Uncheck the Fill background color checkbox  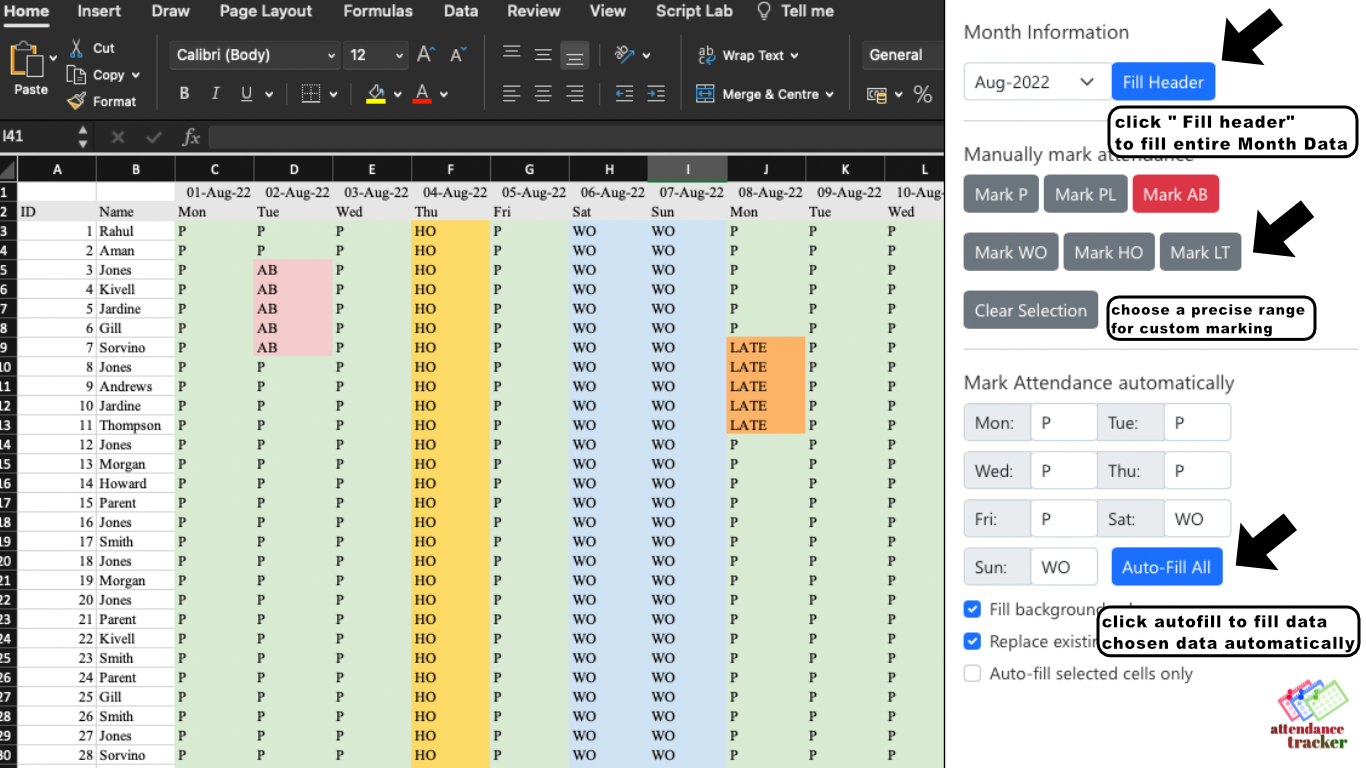pos(972,609)
